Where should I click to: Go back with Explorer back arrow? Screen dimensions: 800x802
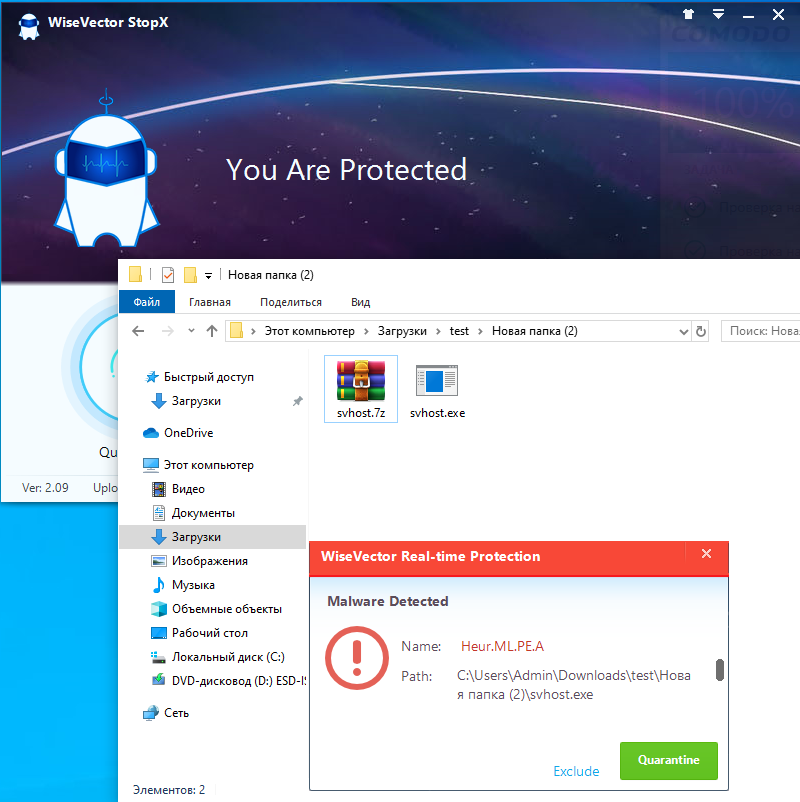pyautogui.click(x=138, y=331)
